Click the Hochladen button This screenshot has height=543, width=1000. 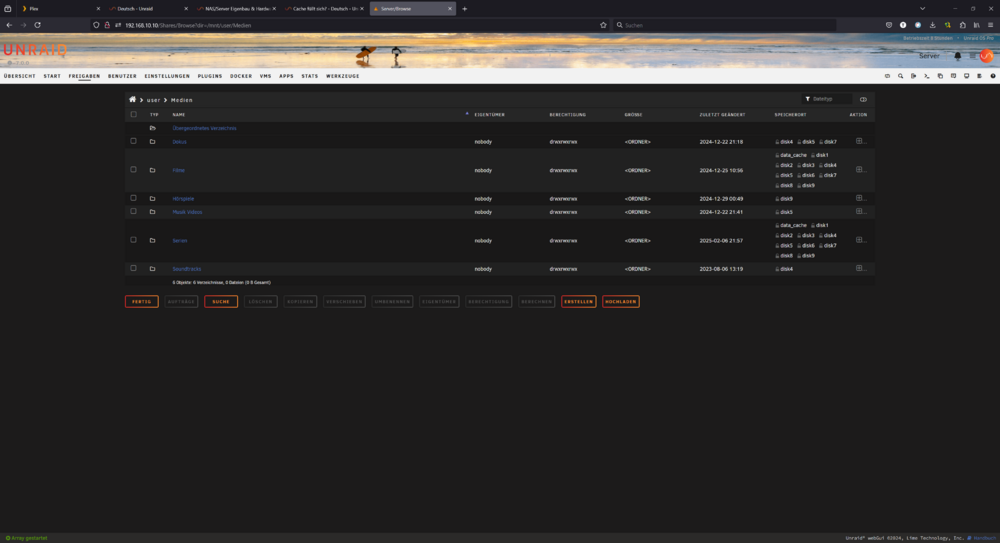[x=621, y=302]
